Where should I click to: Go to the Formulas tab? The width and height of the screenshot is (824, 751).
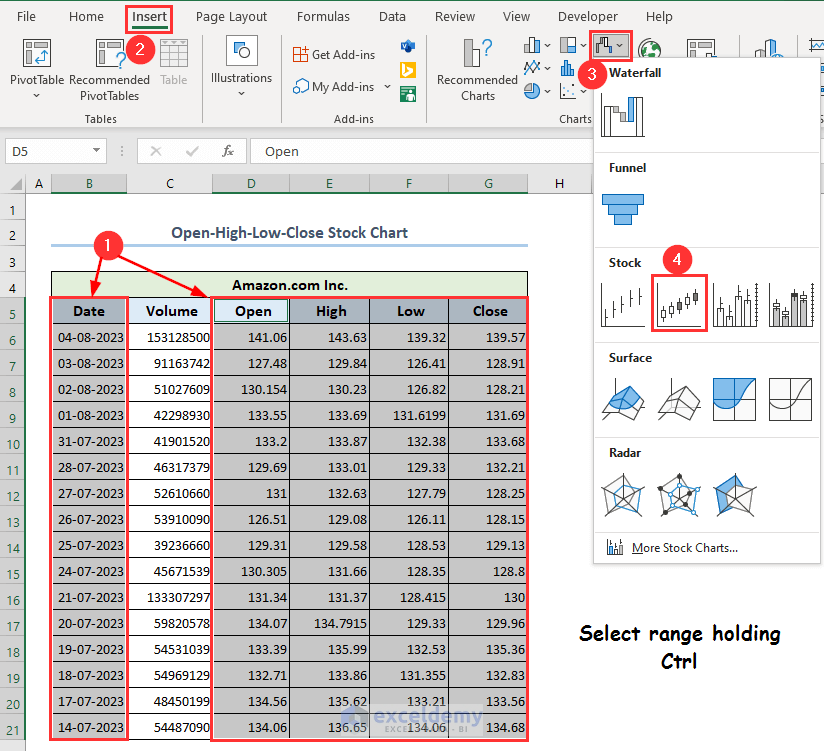tap(323, 17)
